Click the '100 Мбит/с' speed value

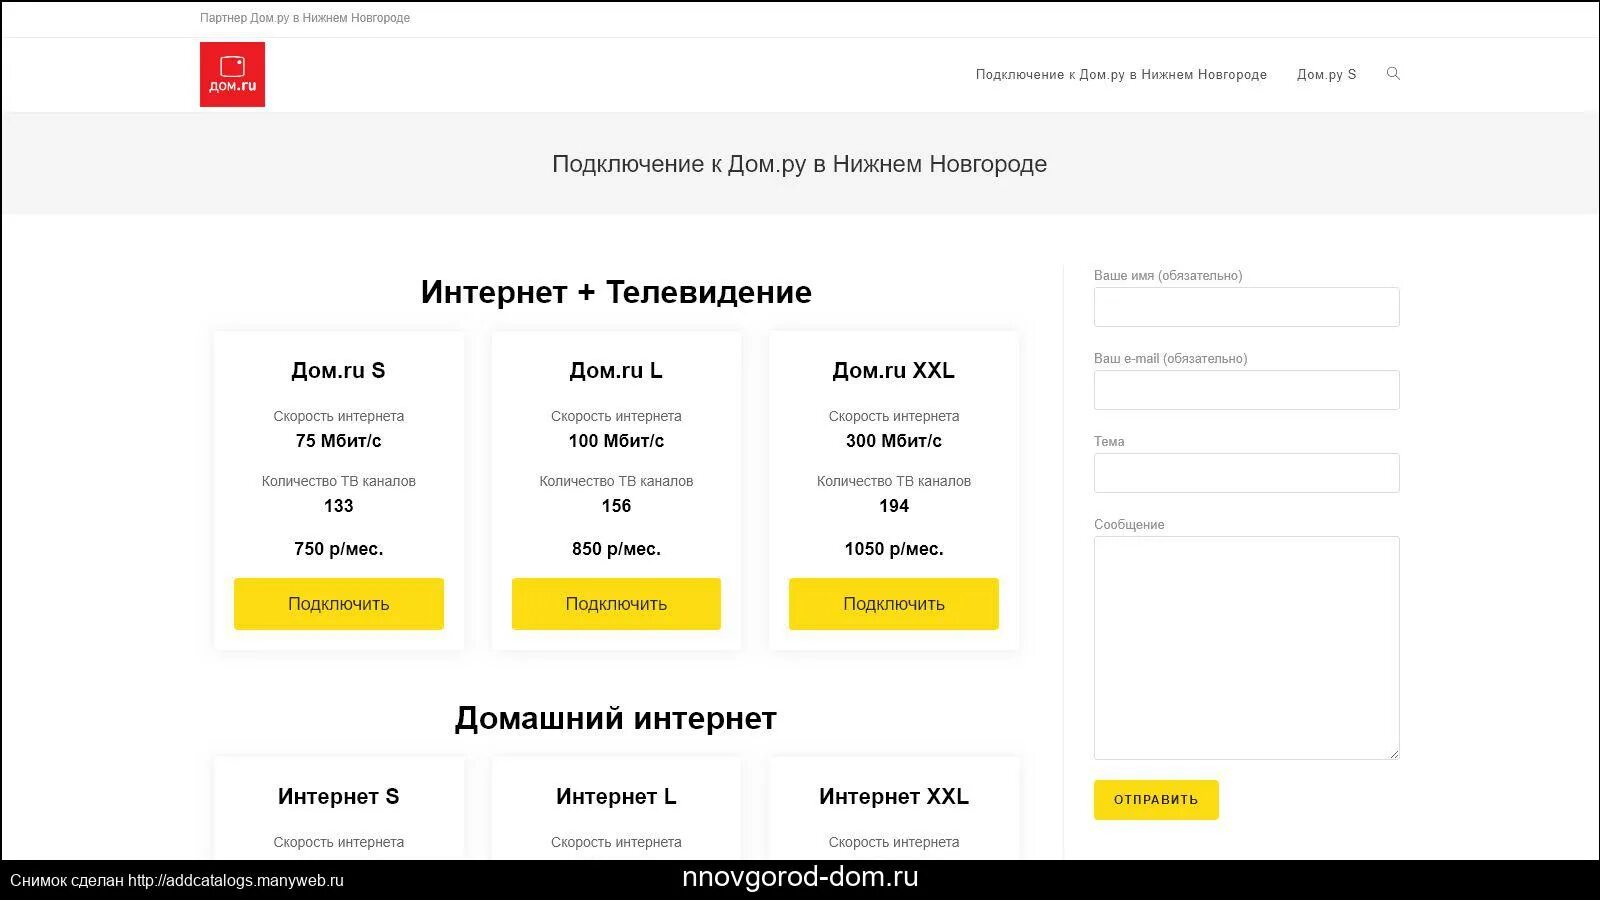(x=616, y=441)
